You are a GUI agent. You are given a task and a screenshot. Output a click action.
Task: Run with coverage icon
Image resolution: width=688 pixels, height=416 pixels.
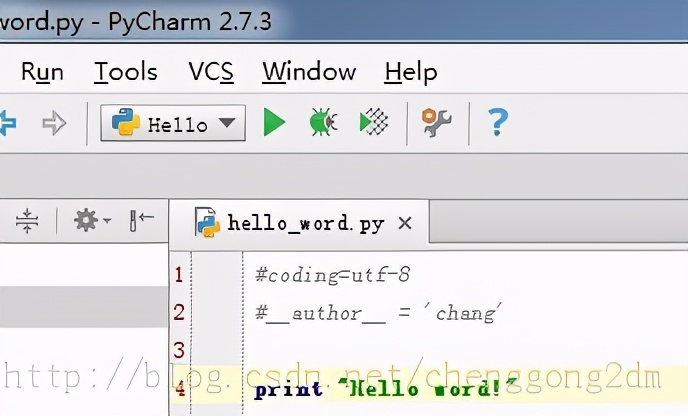(x=374, y=122)
